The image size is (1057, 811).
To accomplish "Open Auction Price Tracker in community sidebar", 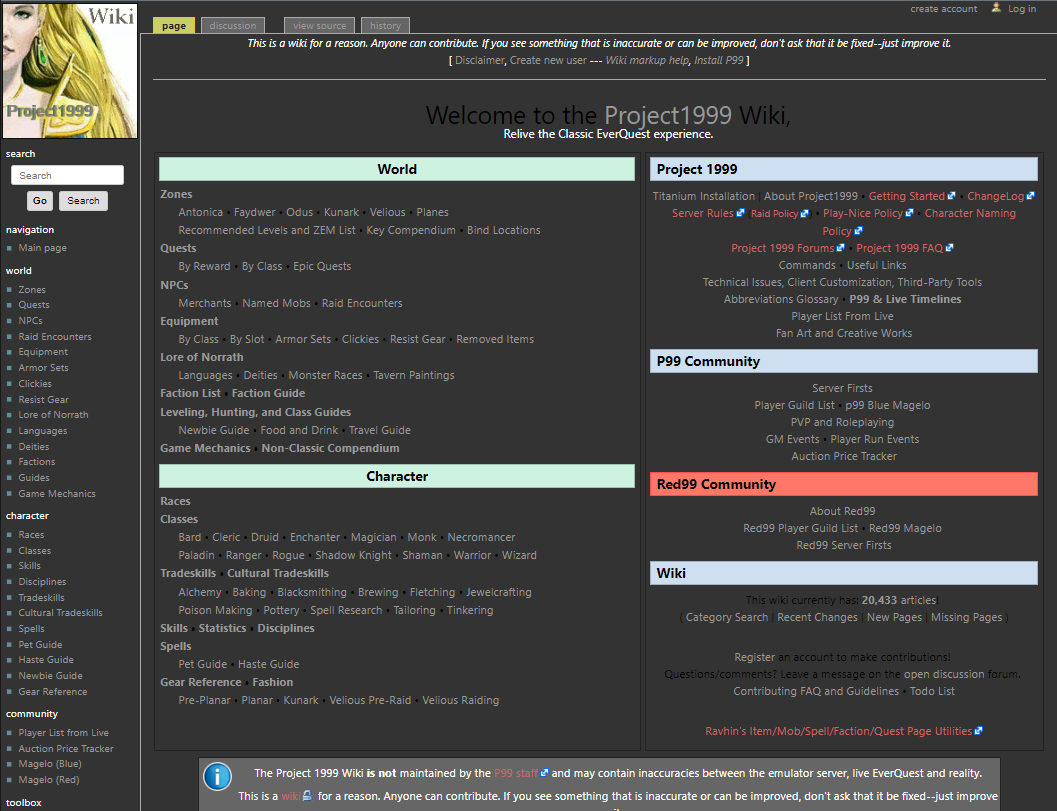I will pos(65,748).
